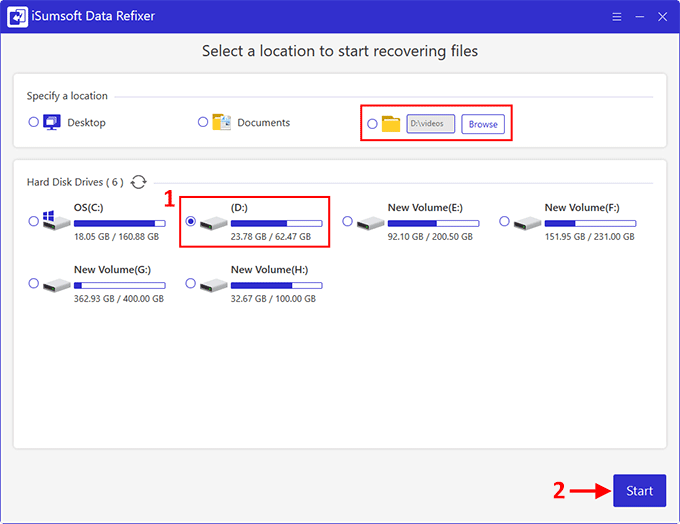Image resolution: width=680 pixels, height=524 pixels.
Task: Click the Start button
Action: pos(640,491)
